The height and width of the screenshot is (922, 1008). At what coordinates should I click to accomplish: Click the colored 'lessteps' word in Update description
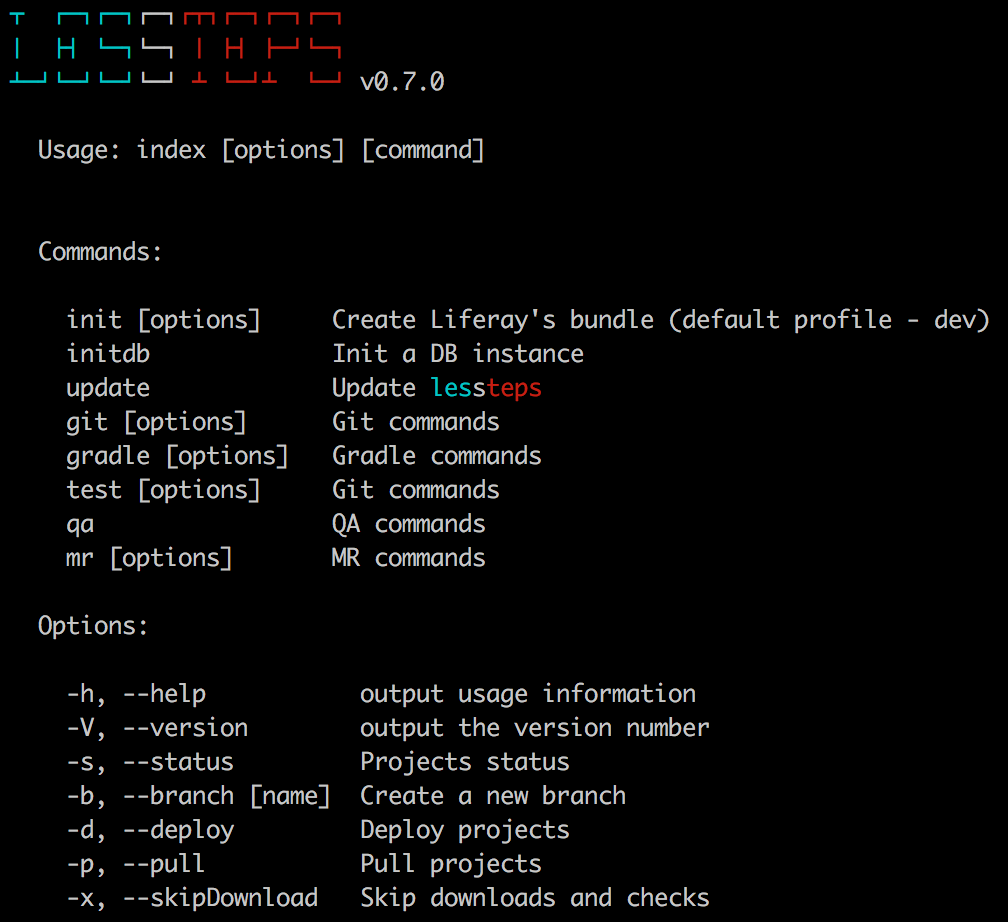pos(486,388)
